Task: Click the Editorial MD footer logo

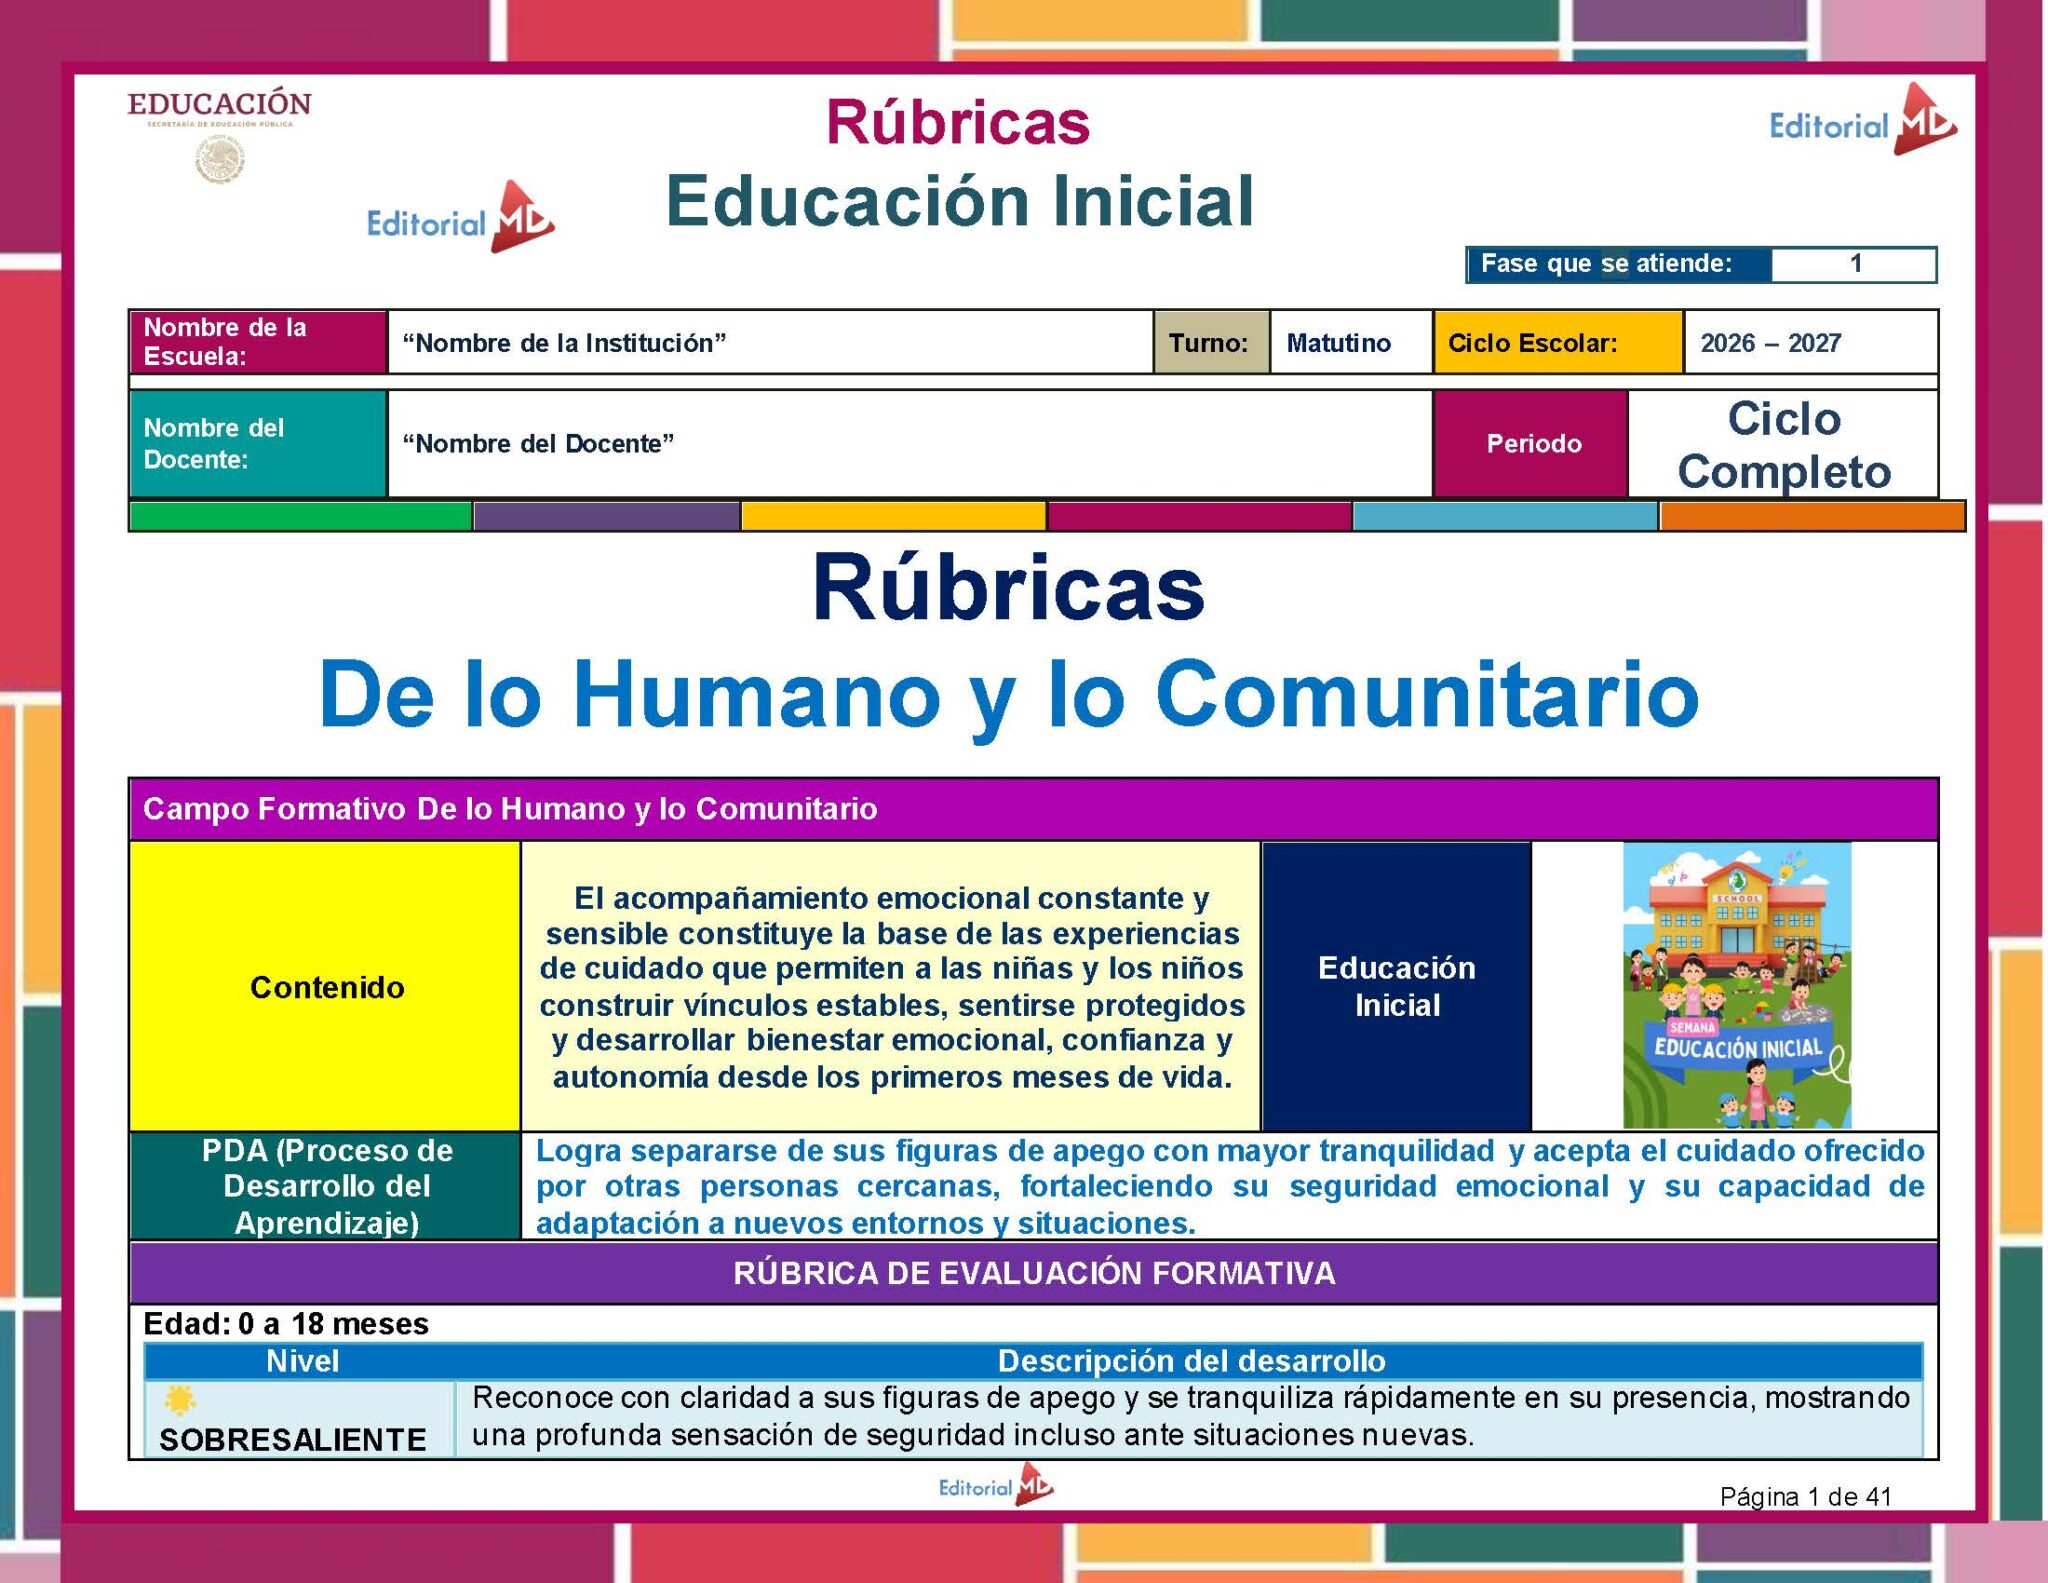Action: click(995, 1486)
